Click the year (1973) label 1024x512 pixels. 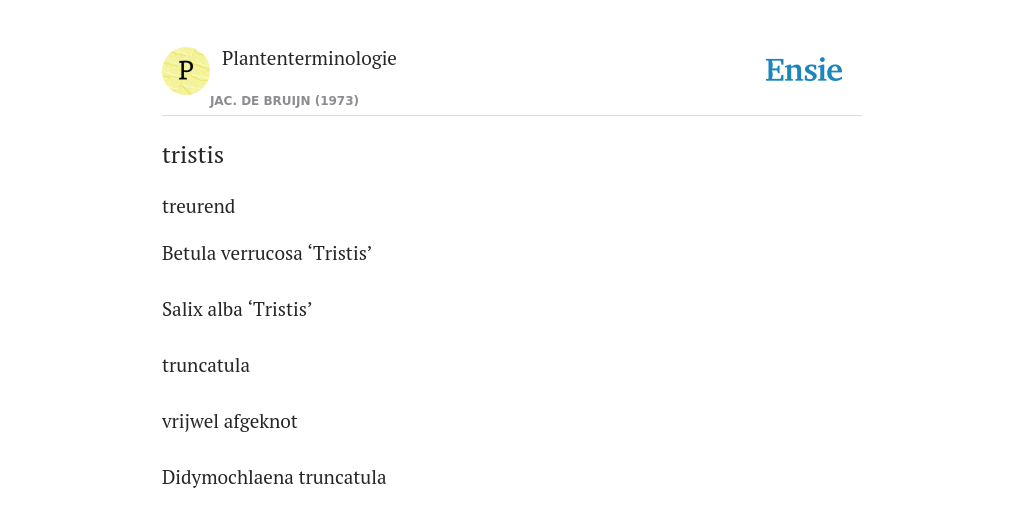click(337, 101)
